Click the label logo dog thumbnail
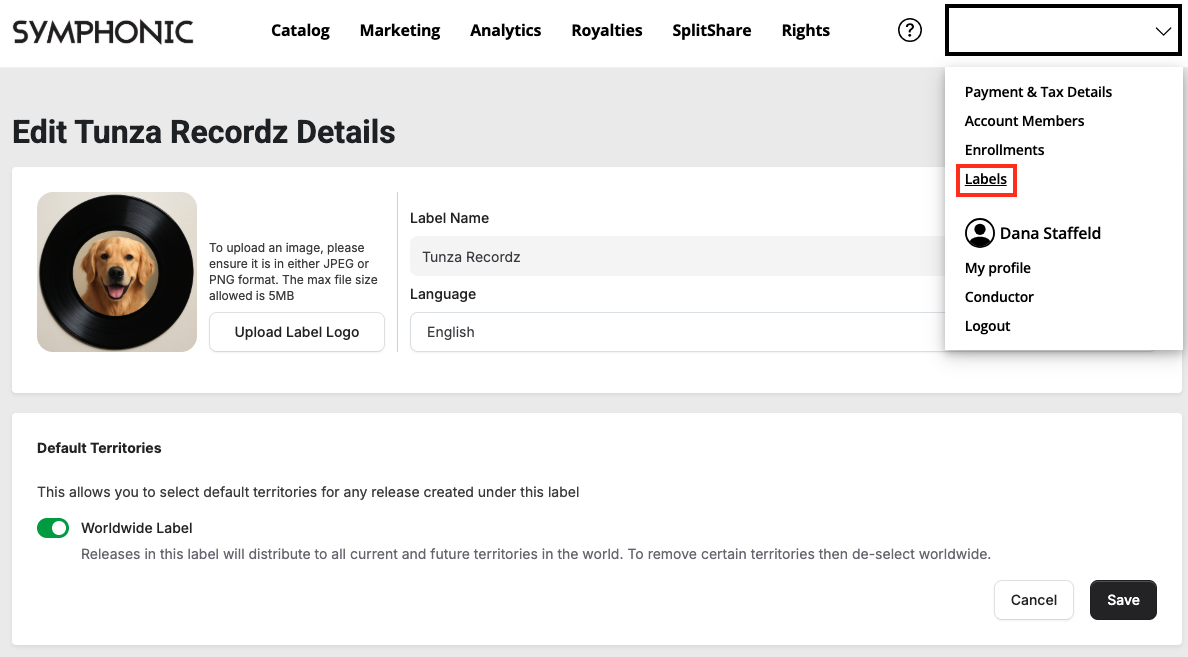This screenshot has width=1188, height=657. click(117, 272)
